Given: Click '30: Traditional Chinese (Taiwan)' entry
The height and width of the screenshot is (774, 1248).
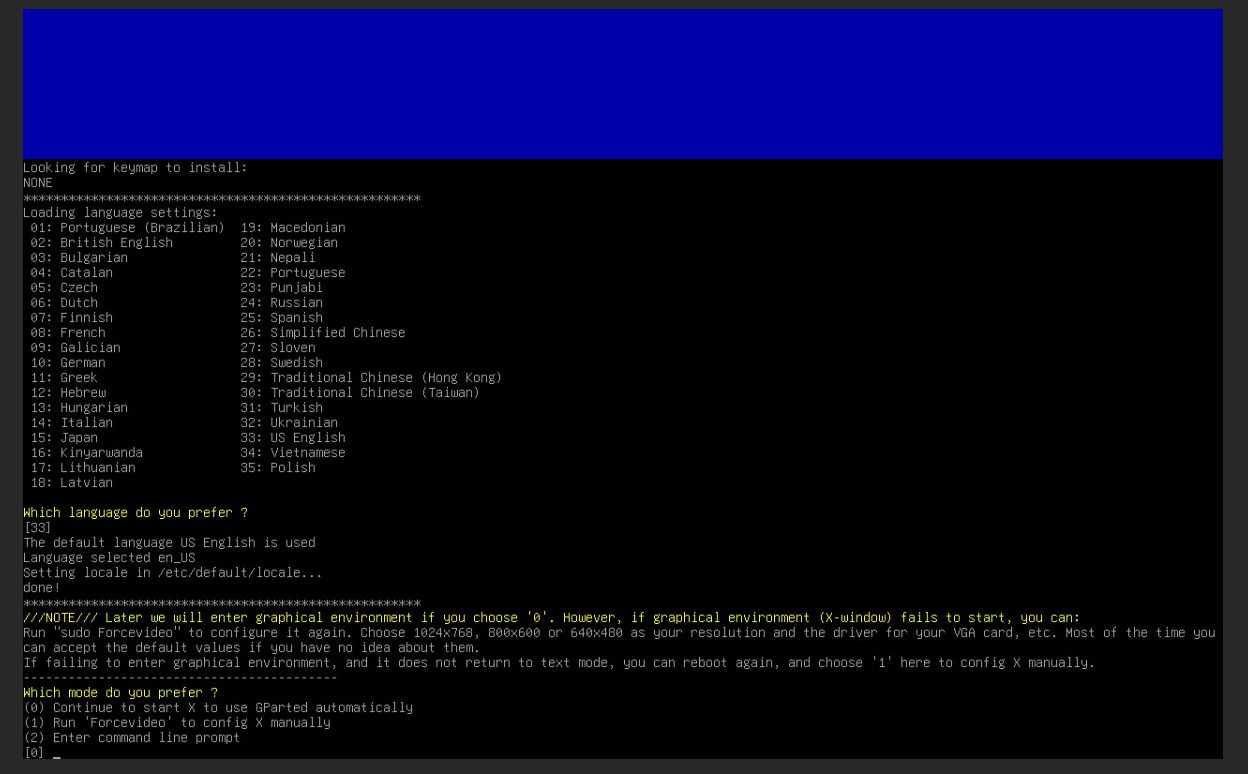Looking at the screenshot, I should click(x=360, y=393).
